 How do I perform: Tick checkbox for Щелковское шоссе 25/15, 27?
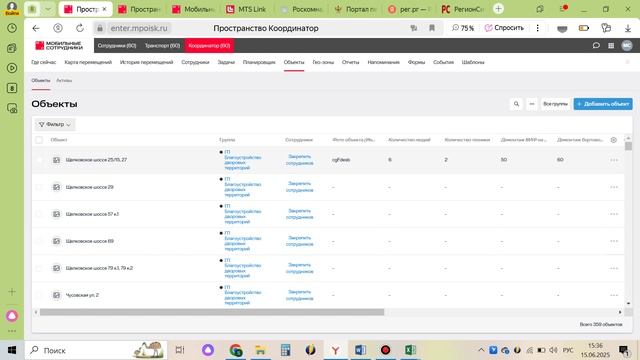39,160
